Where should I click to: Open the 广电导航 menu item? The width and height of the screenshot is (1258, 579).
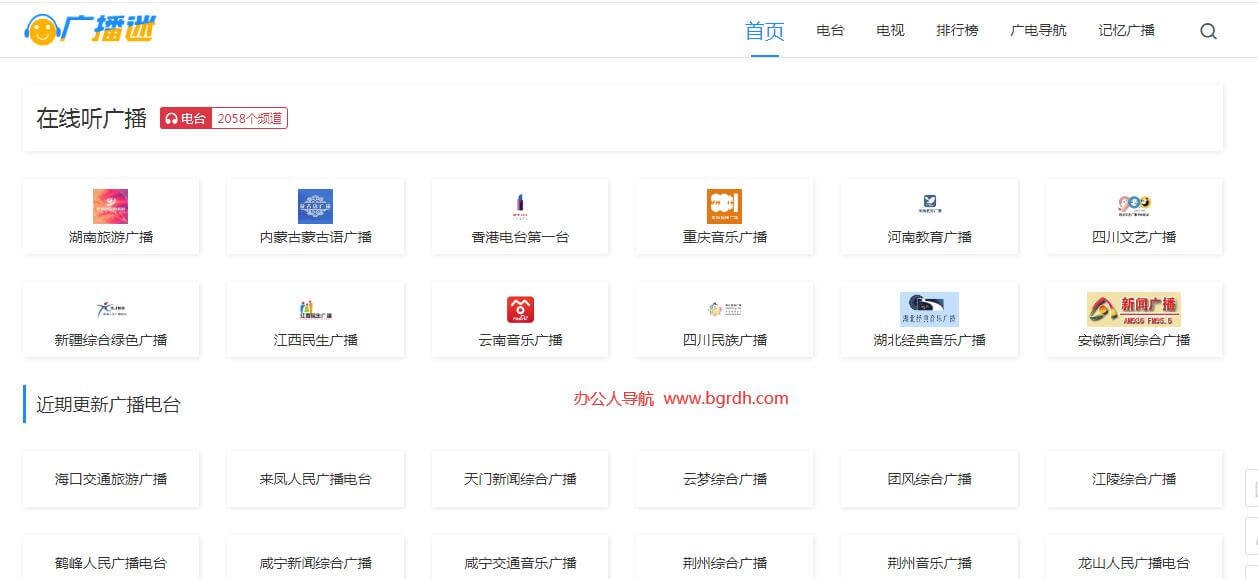(x=1038, y=31)
